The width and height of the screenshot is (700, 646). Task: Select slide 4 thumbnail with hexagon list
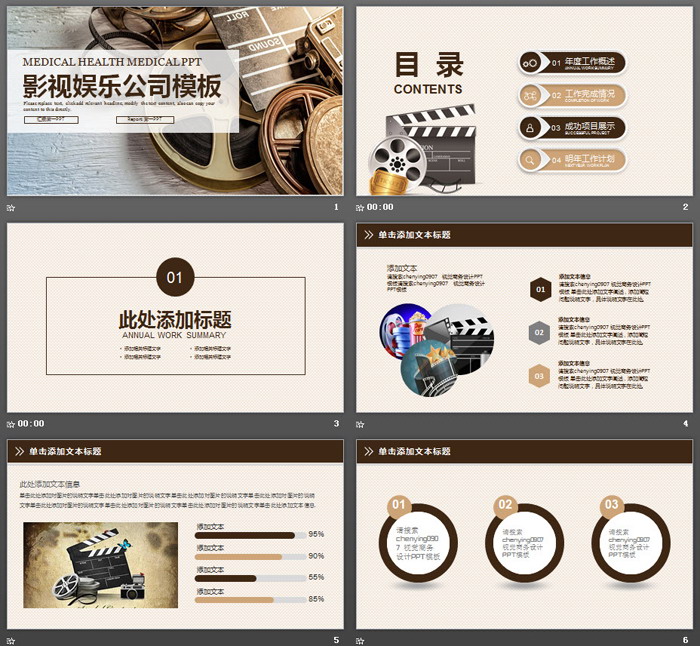[x=524, y=317]
